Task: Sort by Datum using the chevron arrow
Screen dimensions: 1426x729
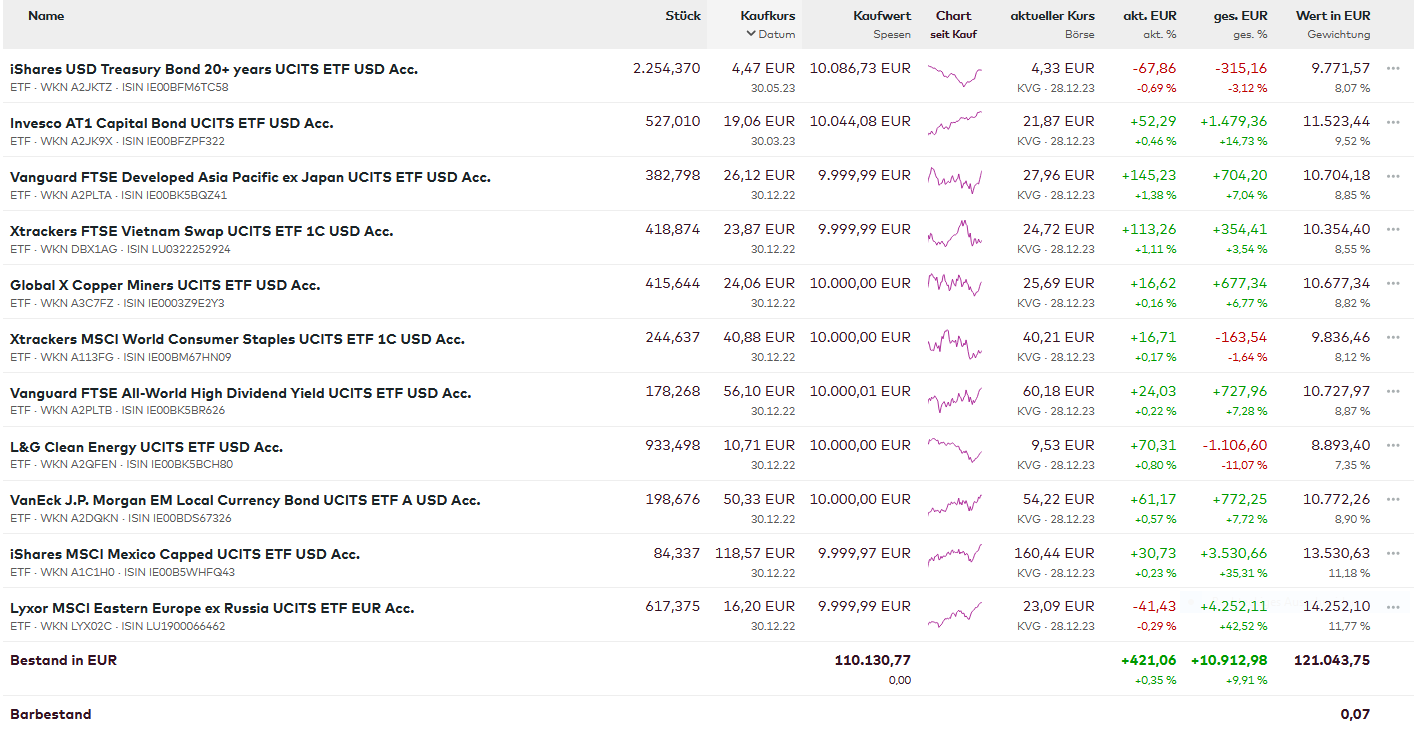Action: coord(751,34)
